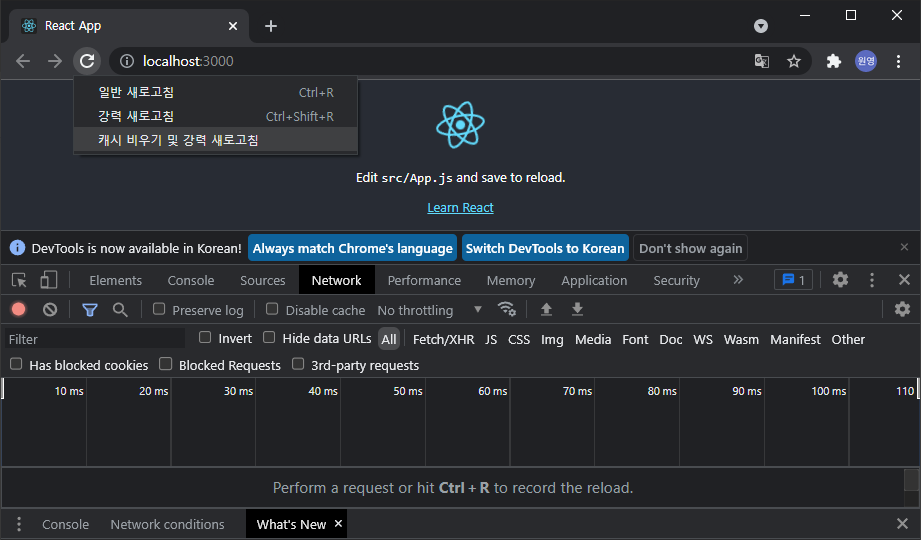Switch to the Sources tab

pos(263,280)
